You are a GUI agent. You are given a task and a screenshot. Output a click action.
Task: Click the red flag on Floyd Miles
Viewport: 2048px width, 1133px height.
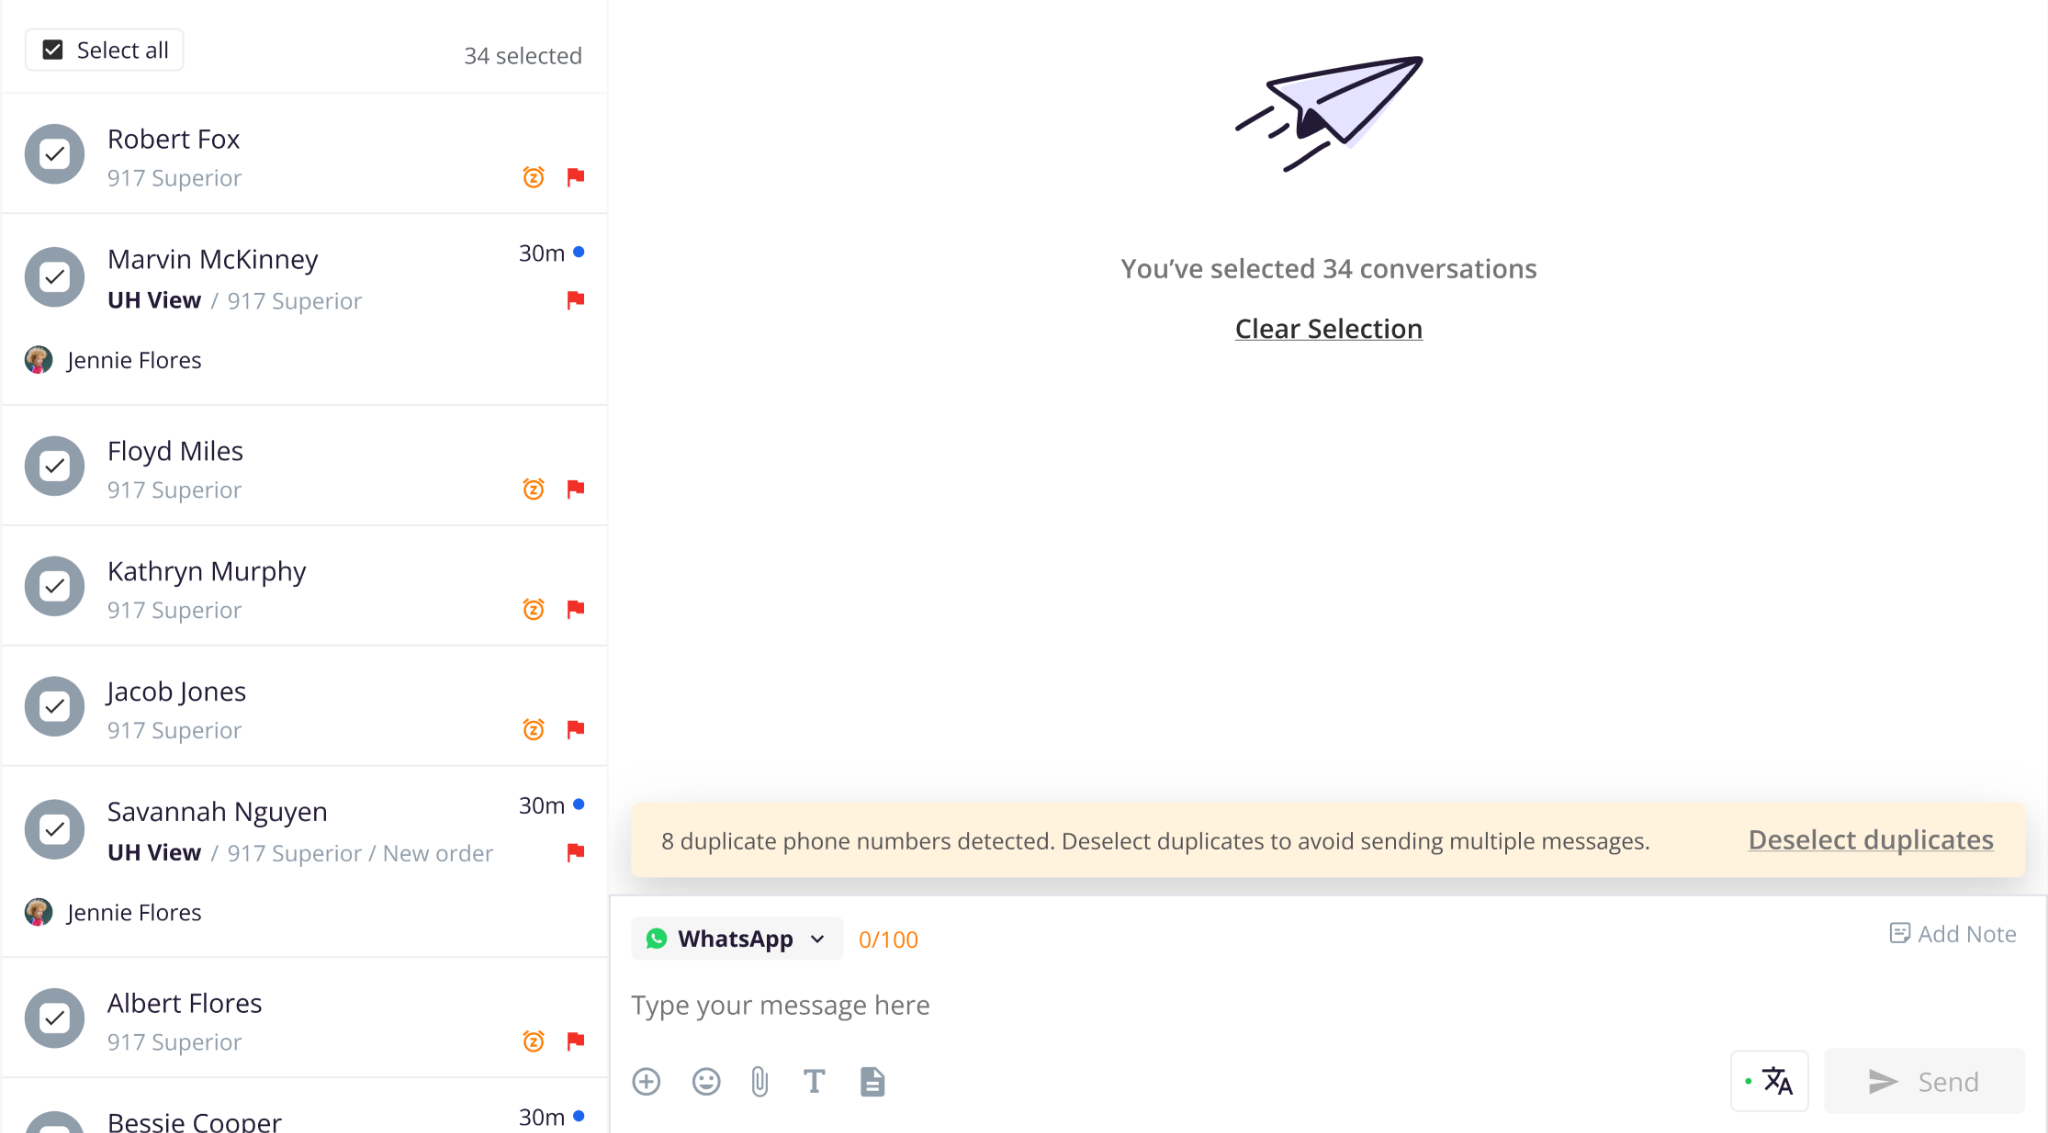coord(576,489)
